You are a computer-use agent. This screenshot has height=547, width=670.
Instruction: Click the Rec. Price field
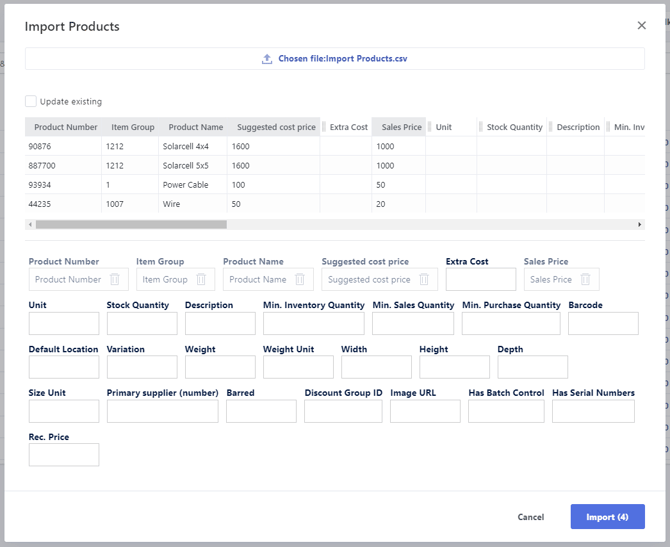(x=64, y=455)
